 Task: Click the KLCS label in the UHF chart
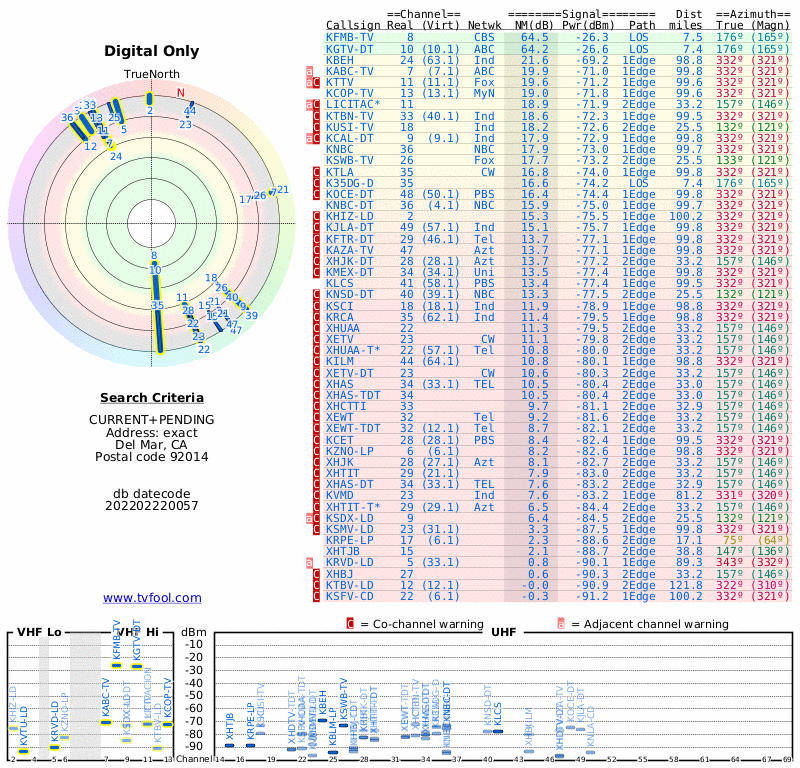click(x=498, y=714)
